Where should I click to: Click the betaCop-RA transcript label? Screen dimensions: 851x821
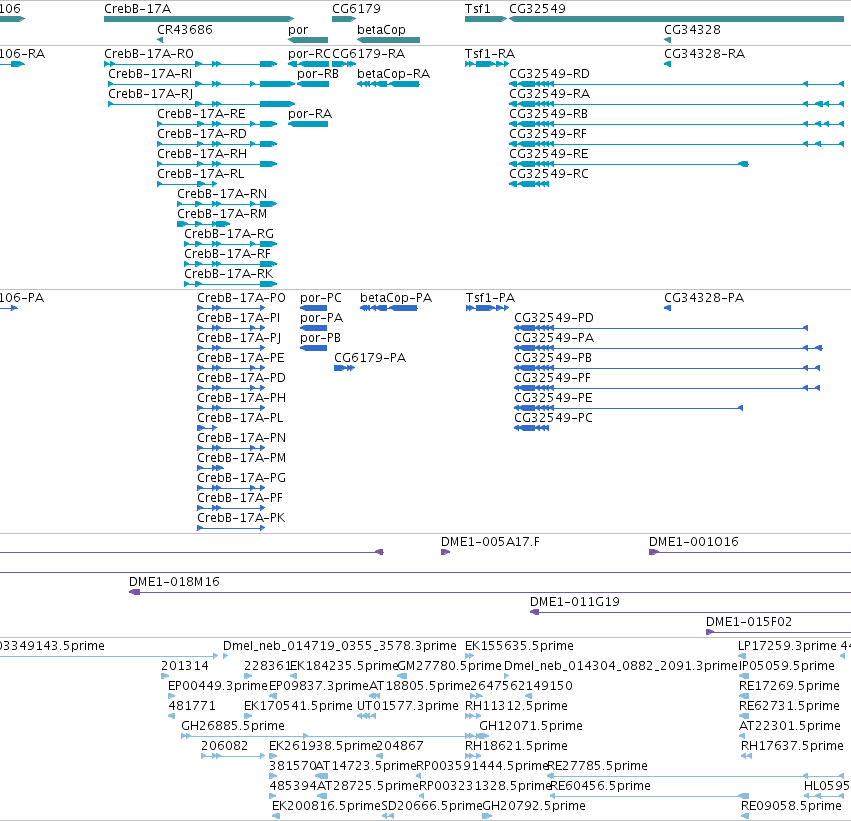[x=393, y=74]
